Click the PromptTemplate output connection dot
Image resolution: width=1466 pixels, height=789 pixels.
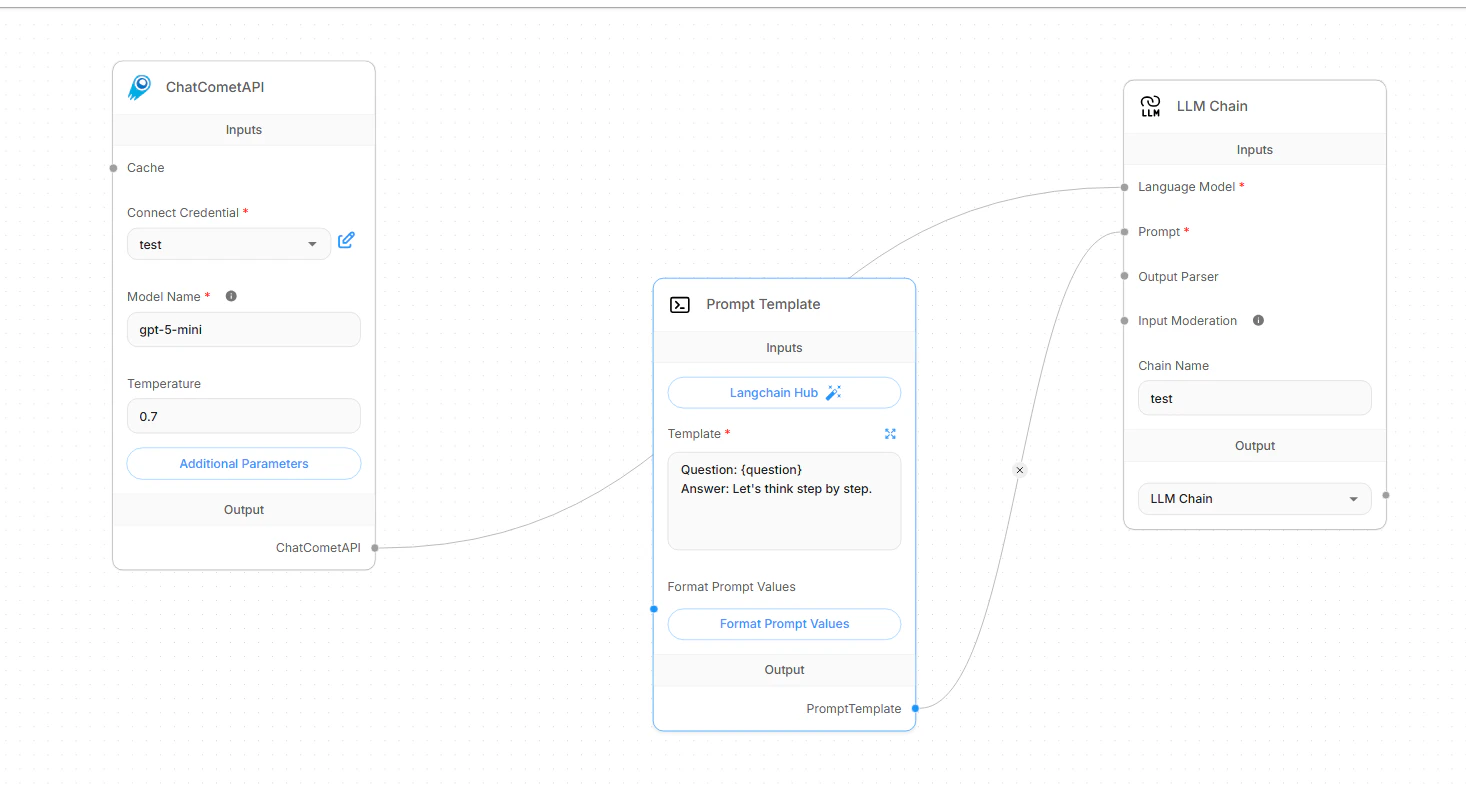[914, 708]
